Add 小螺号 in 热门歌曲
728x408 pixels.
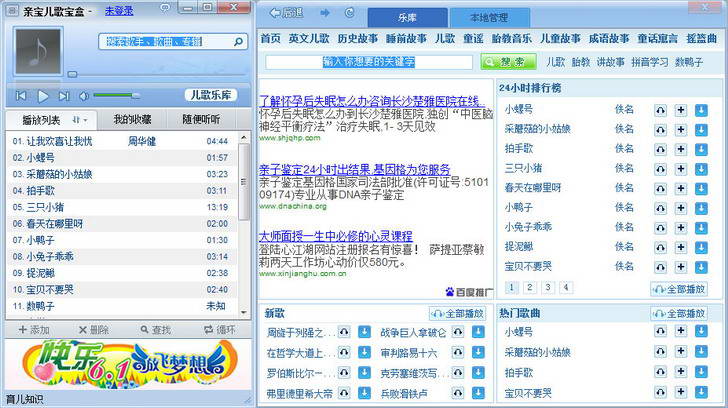pos(681,331)
